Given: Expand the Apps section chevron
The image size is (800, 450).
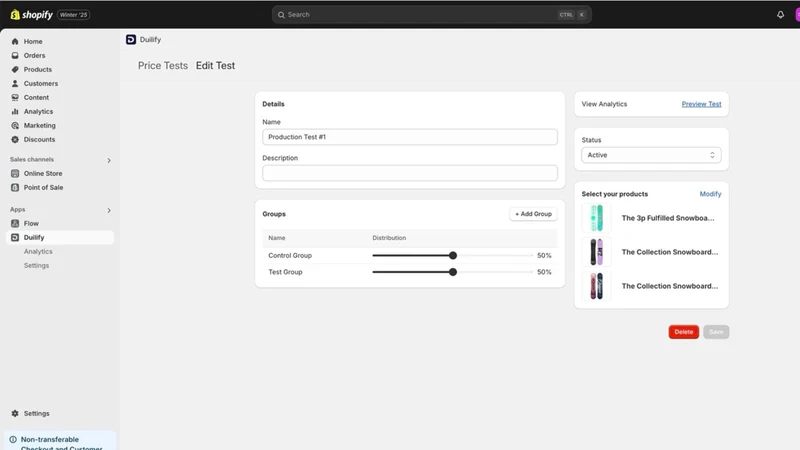Looking at the screenshot, I should [109, 210].
